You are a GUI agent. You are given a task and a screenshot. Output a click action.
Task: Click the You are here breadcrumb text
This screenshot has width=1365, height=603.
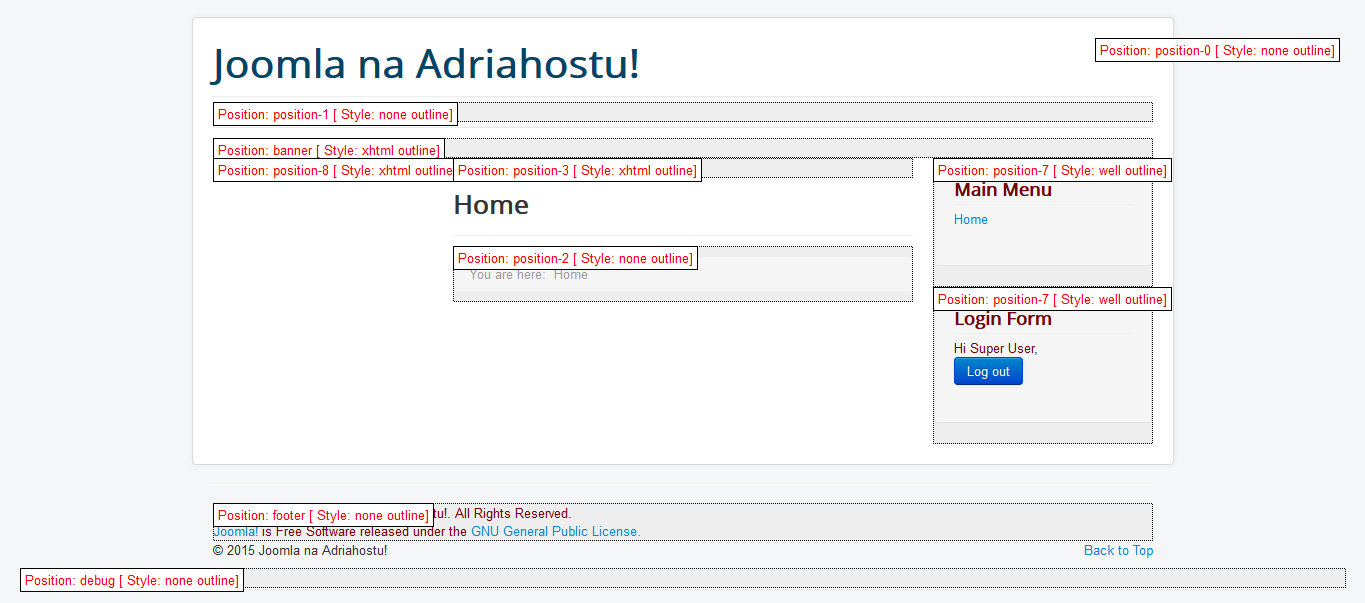coord(507,275)
